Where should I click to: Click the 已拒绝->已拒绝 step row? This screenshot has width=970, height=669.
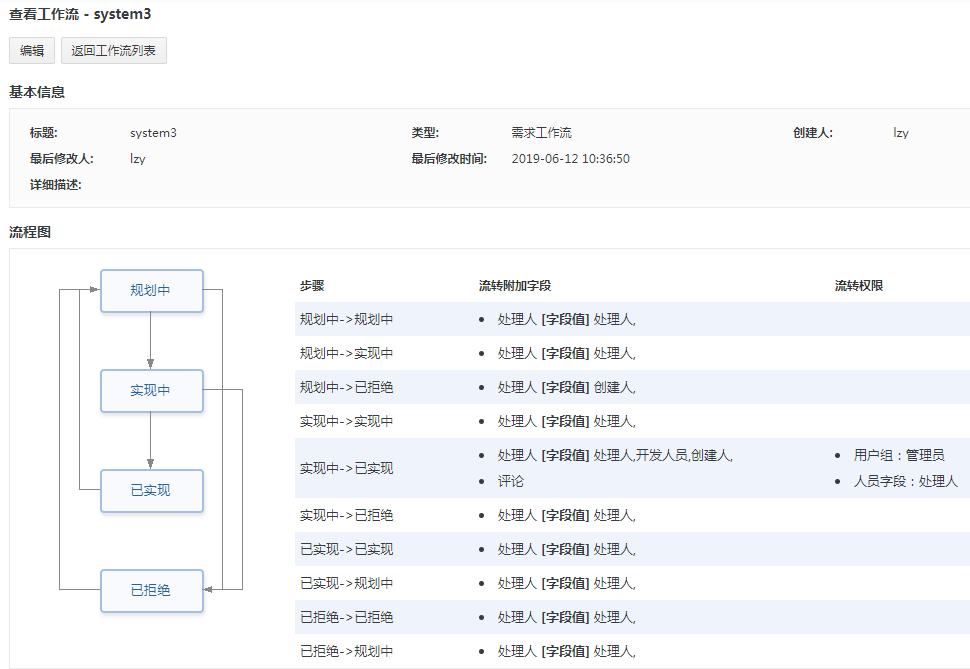632,618
